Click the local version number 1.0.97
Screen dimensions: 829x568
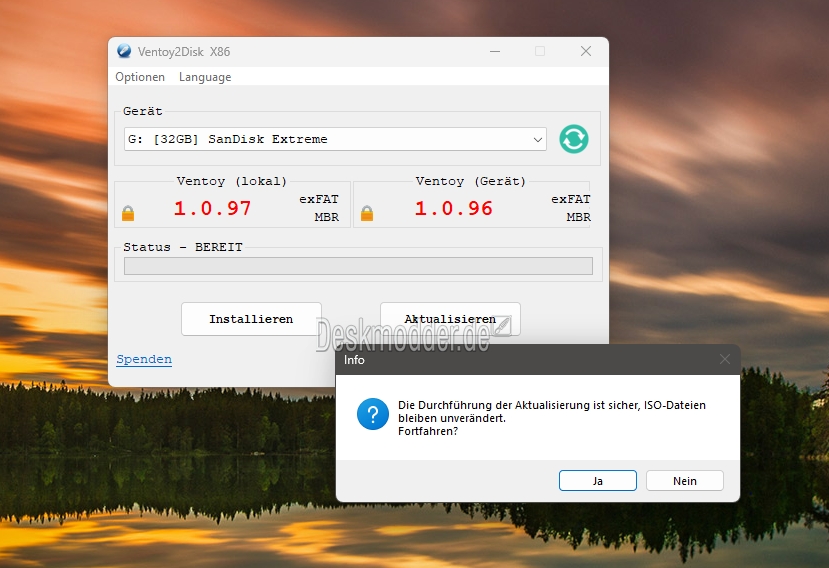[213, 208]
